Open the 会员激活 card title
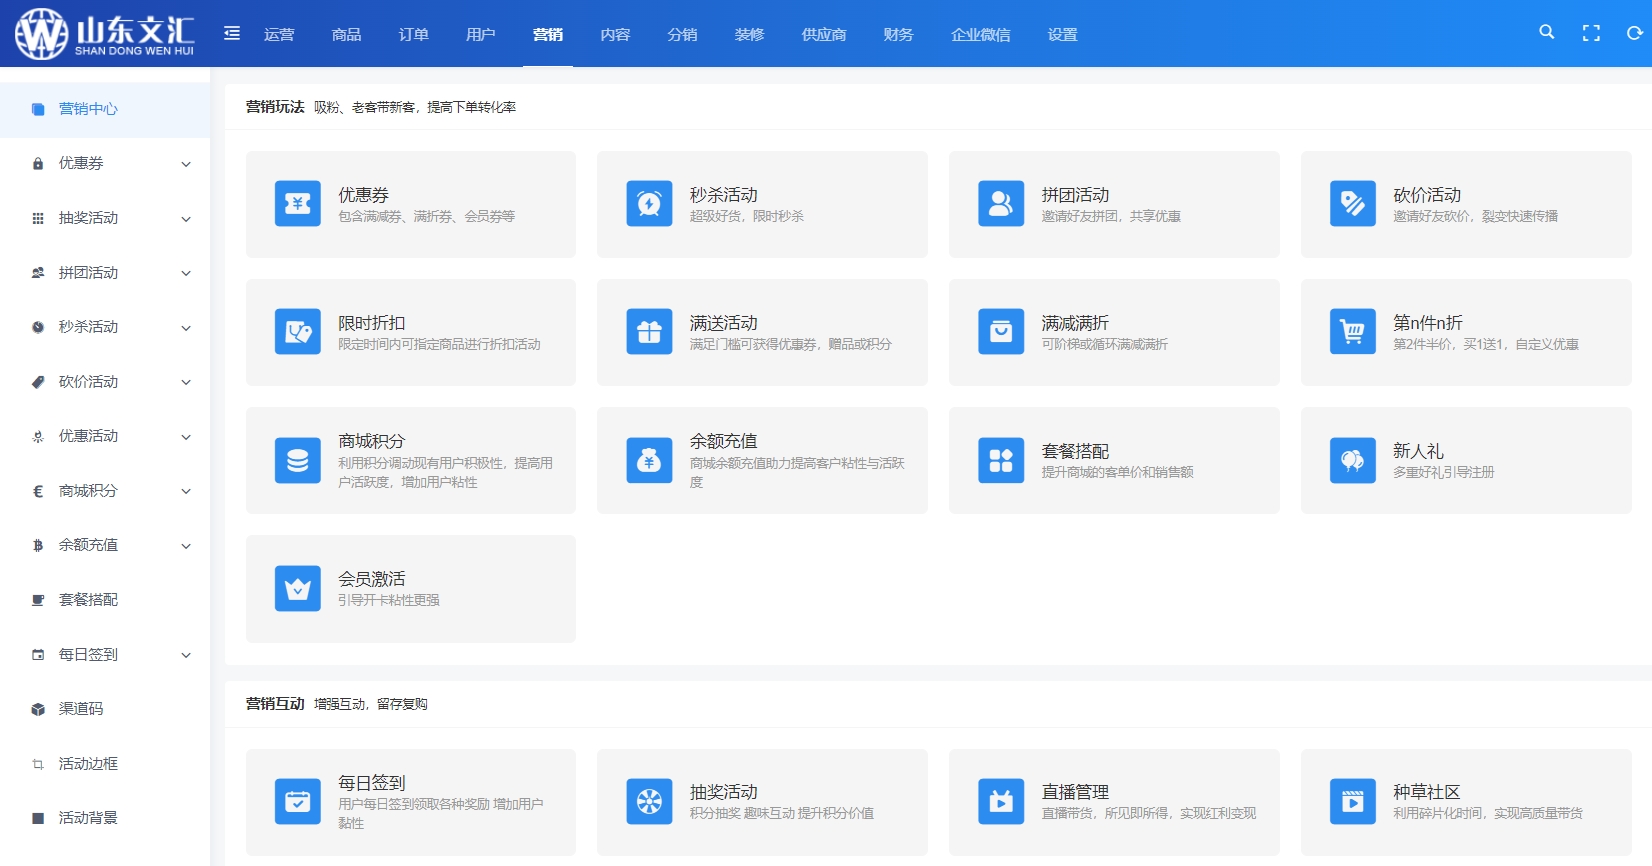The width and height of the screenshot is (1652, 866). (x=371, y=579)
